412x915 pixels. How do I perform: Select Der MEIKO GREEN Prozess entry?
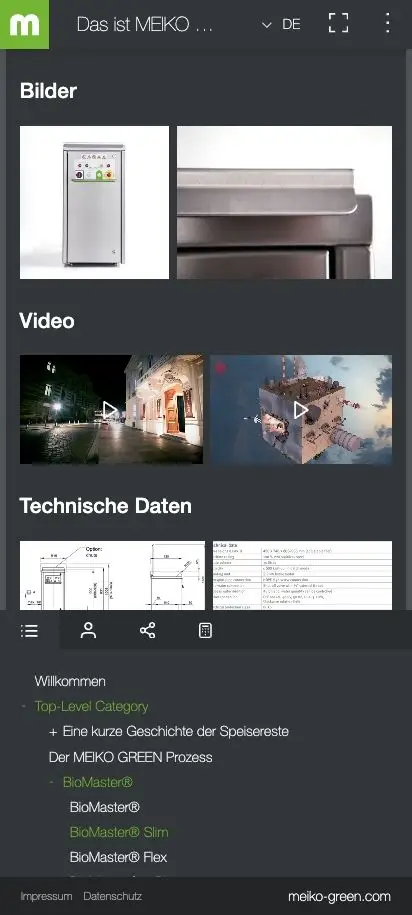(x=130, y=757)
